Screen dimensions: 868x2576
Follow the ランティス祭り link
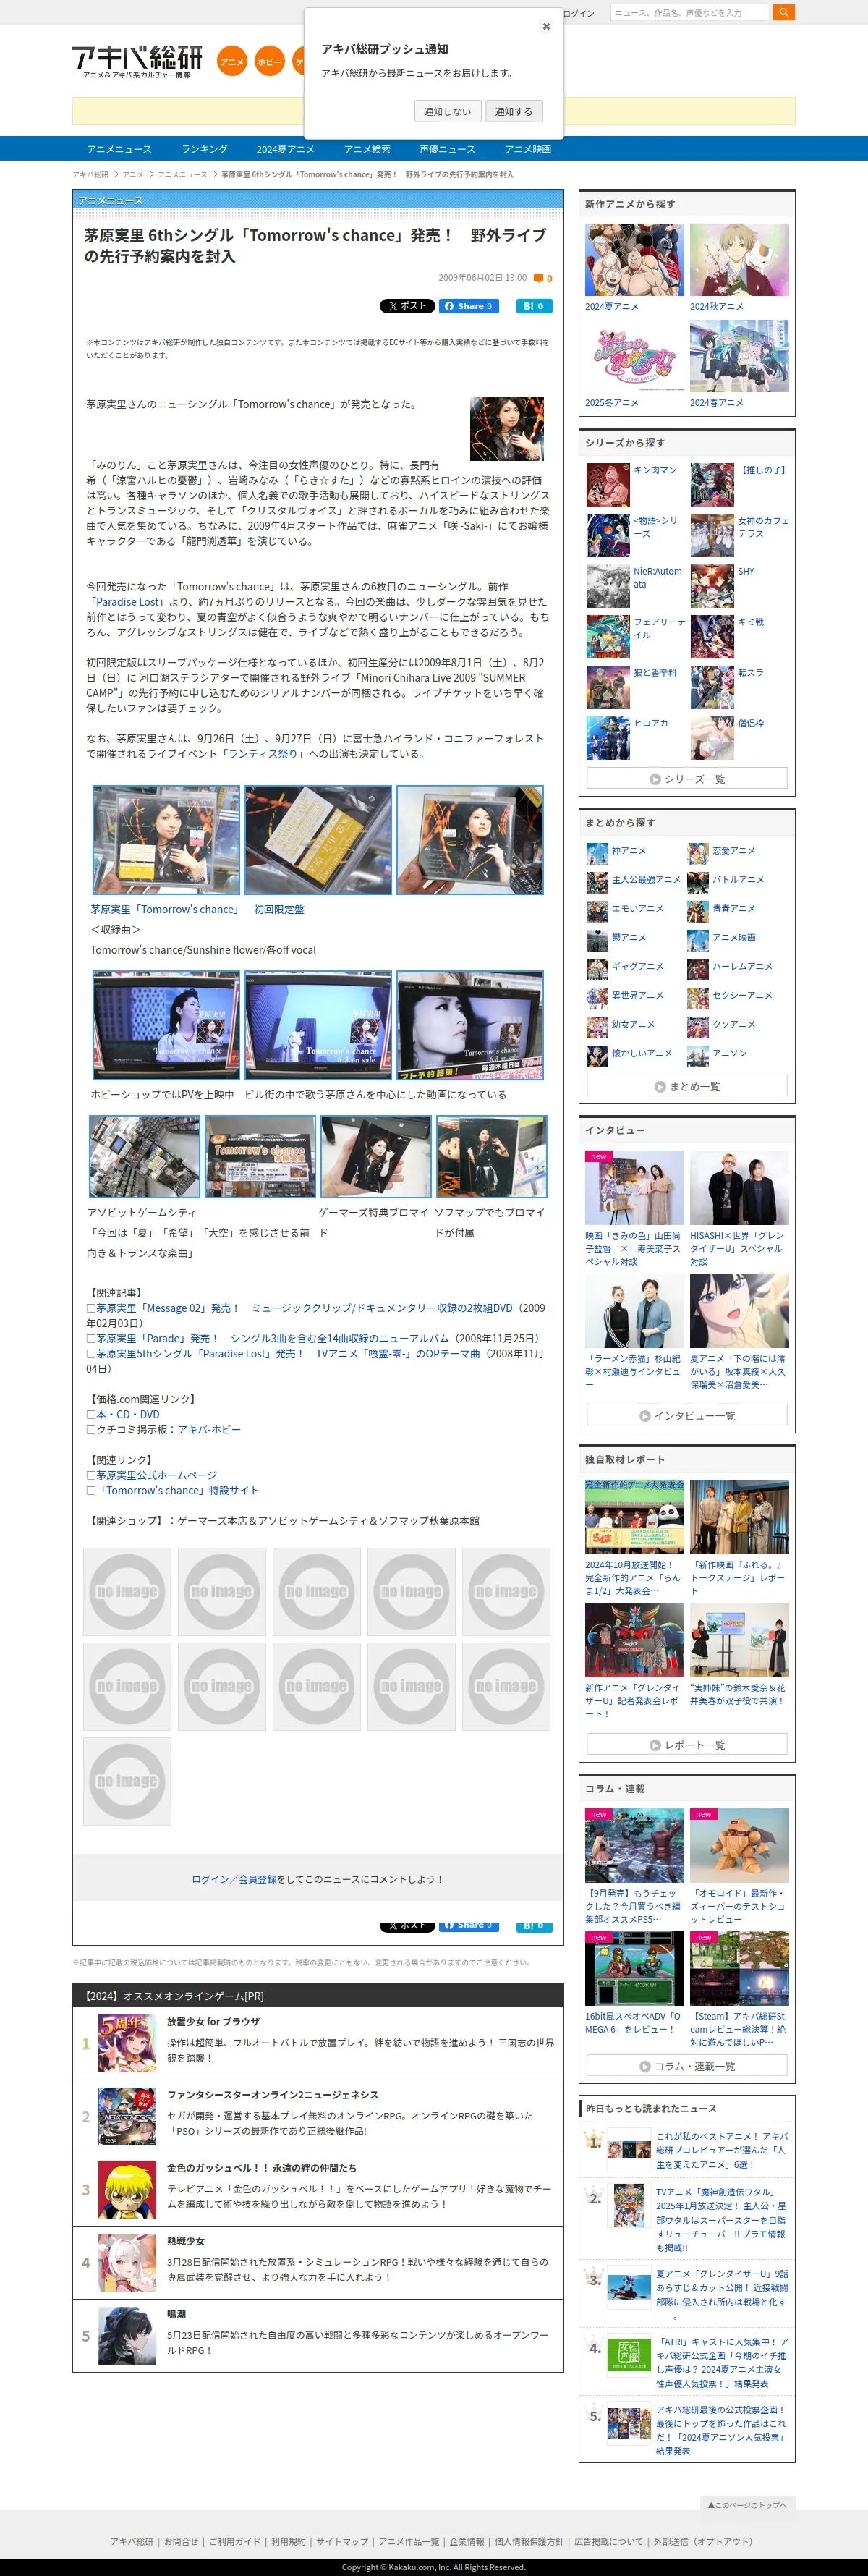pos(263,754)
